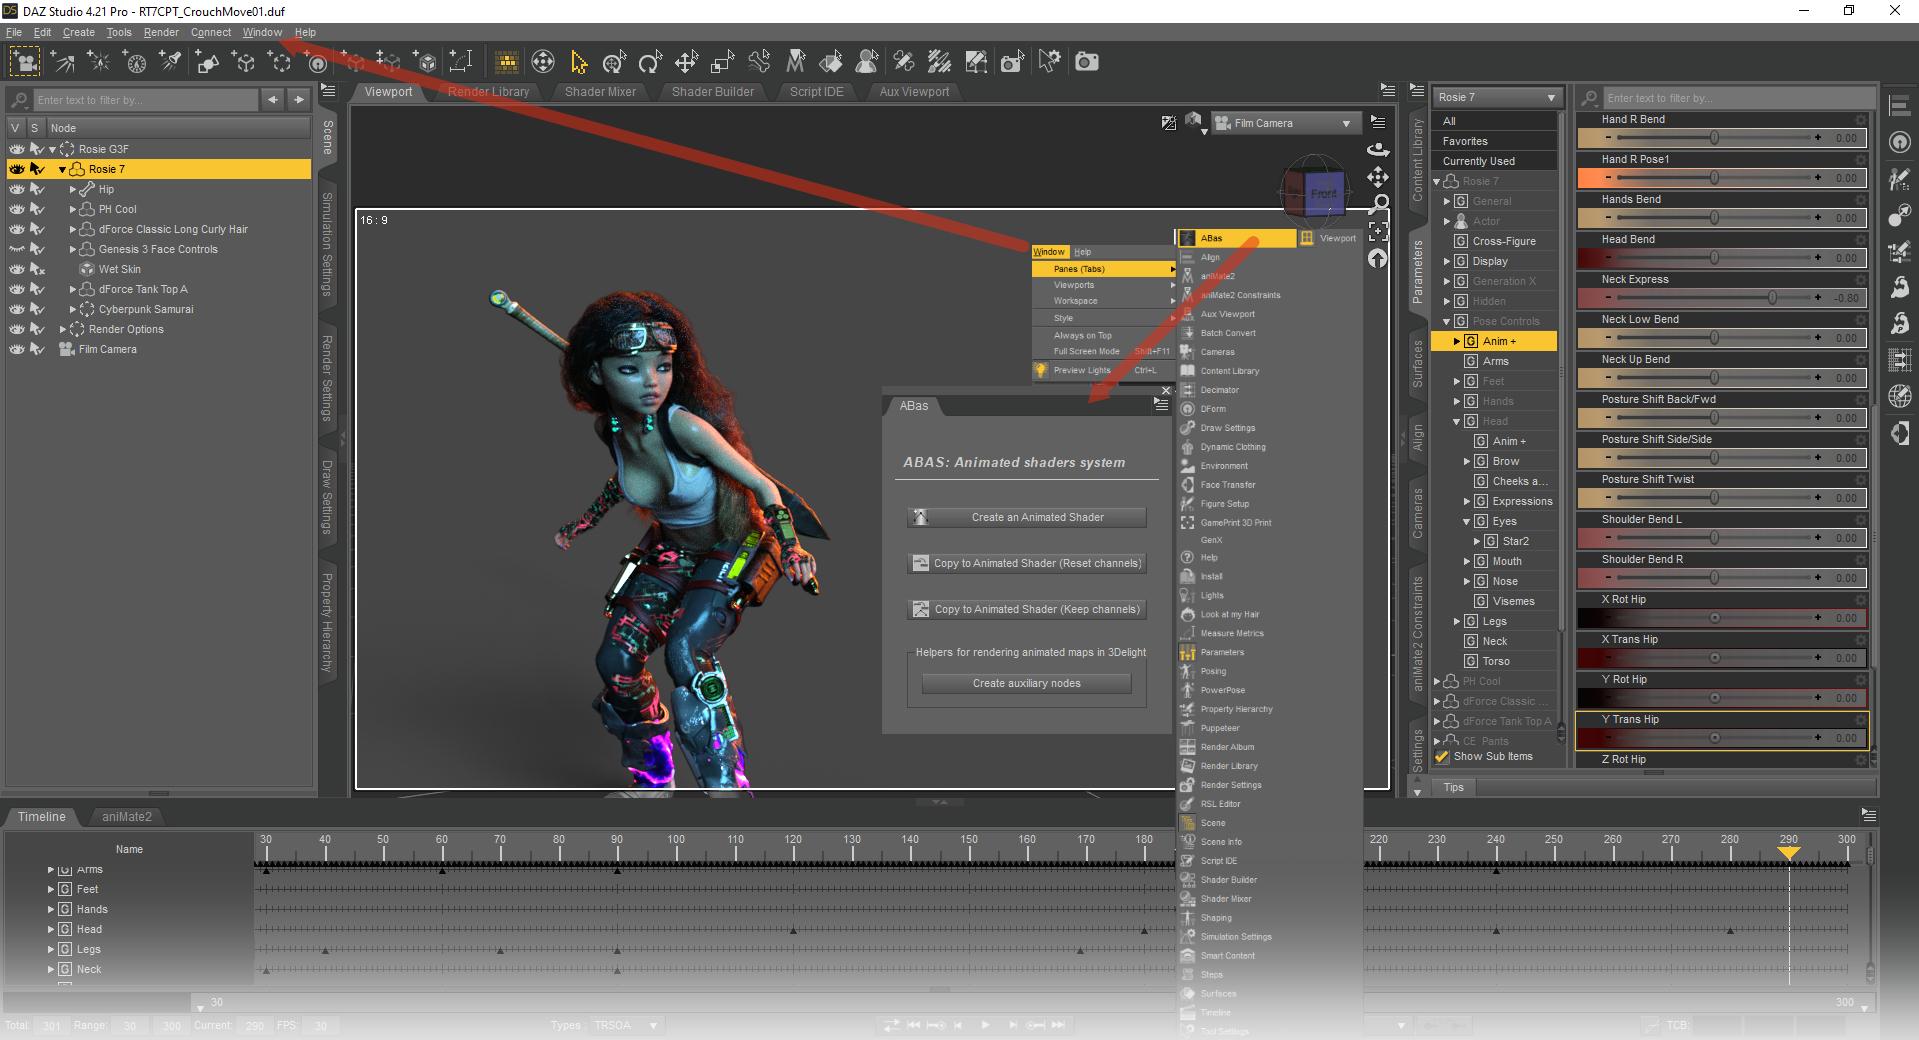Image resolution: width=1919 pixels, height=1040 pixels.
Task: Switch to the Render Library tab
Action: click(x=488, y=91)
